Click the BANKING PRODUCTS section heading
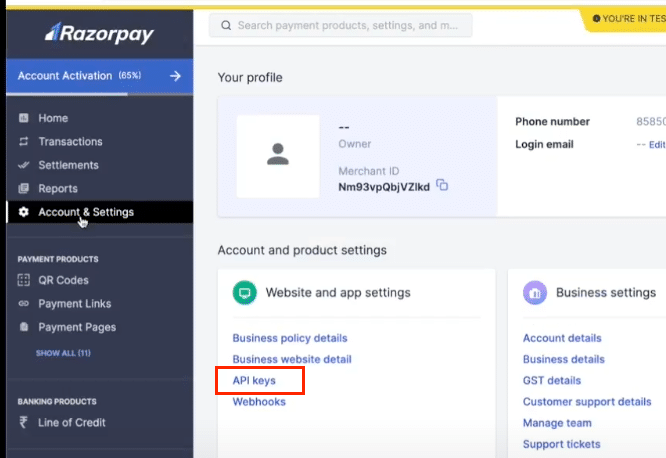666x458 pixels. tap(57, 401)
